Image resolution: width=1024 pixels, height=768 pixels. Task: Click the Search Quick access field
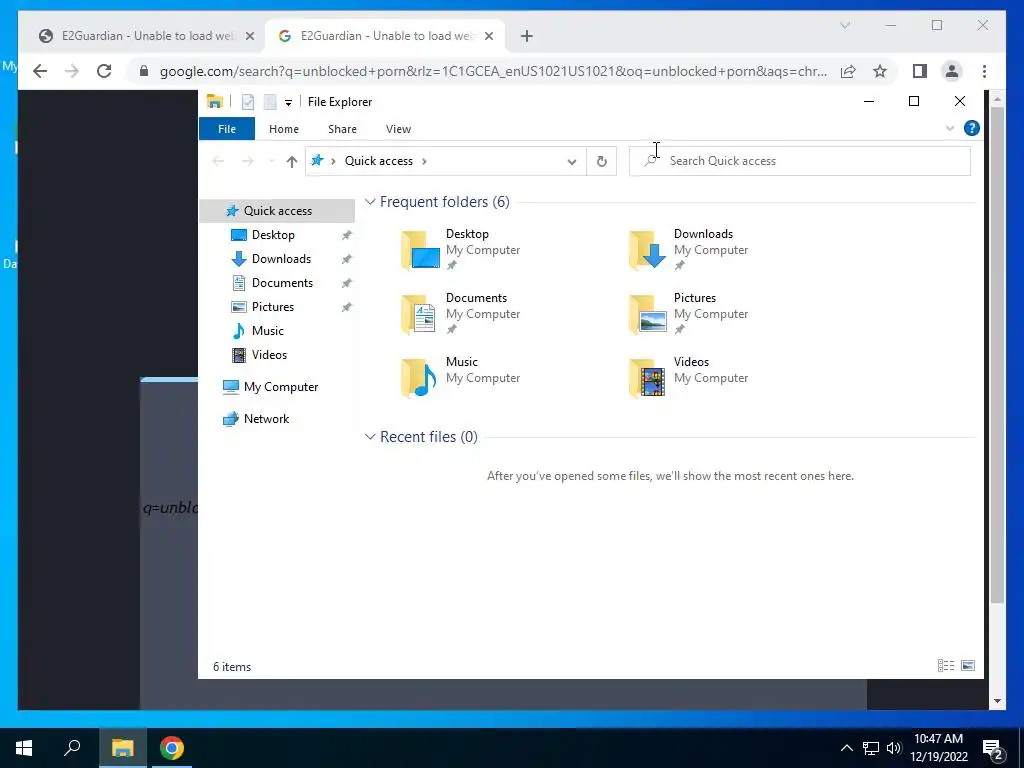(x=799, y=161)
